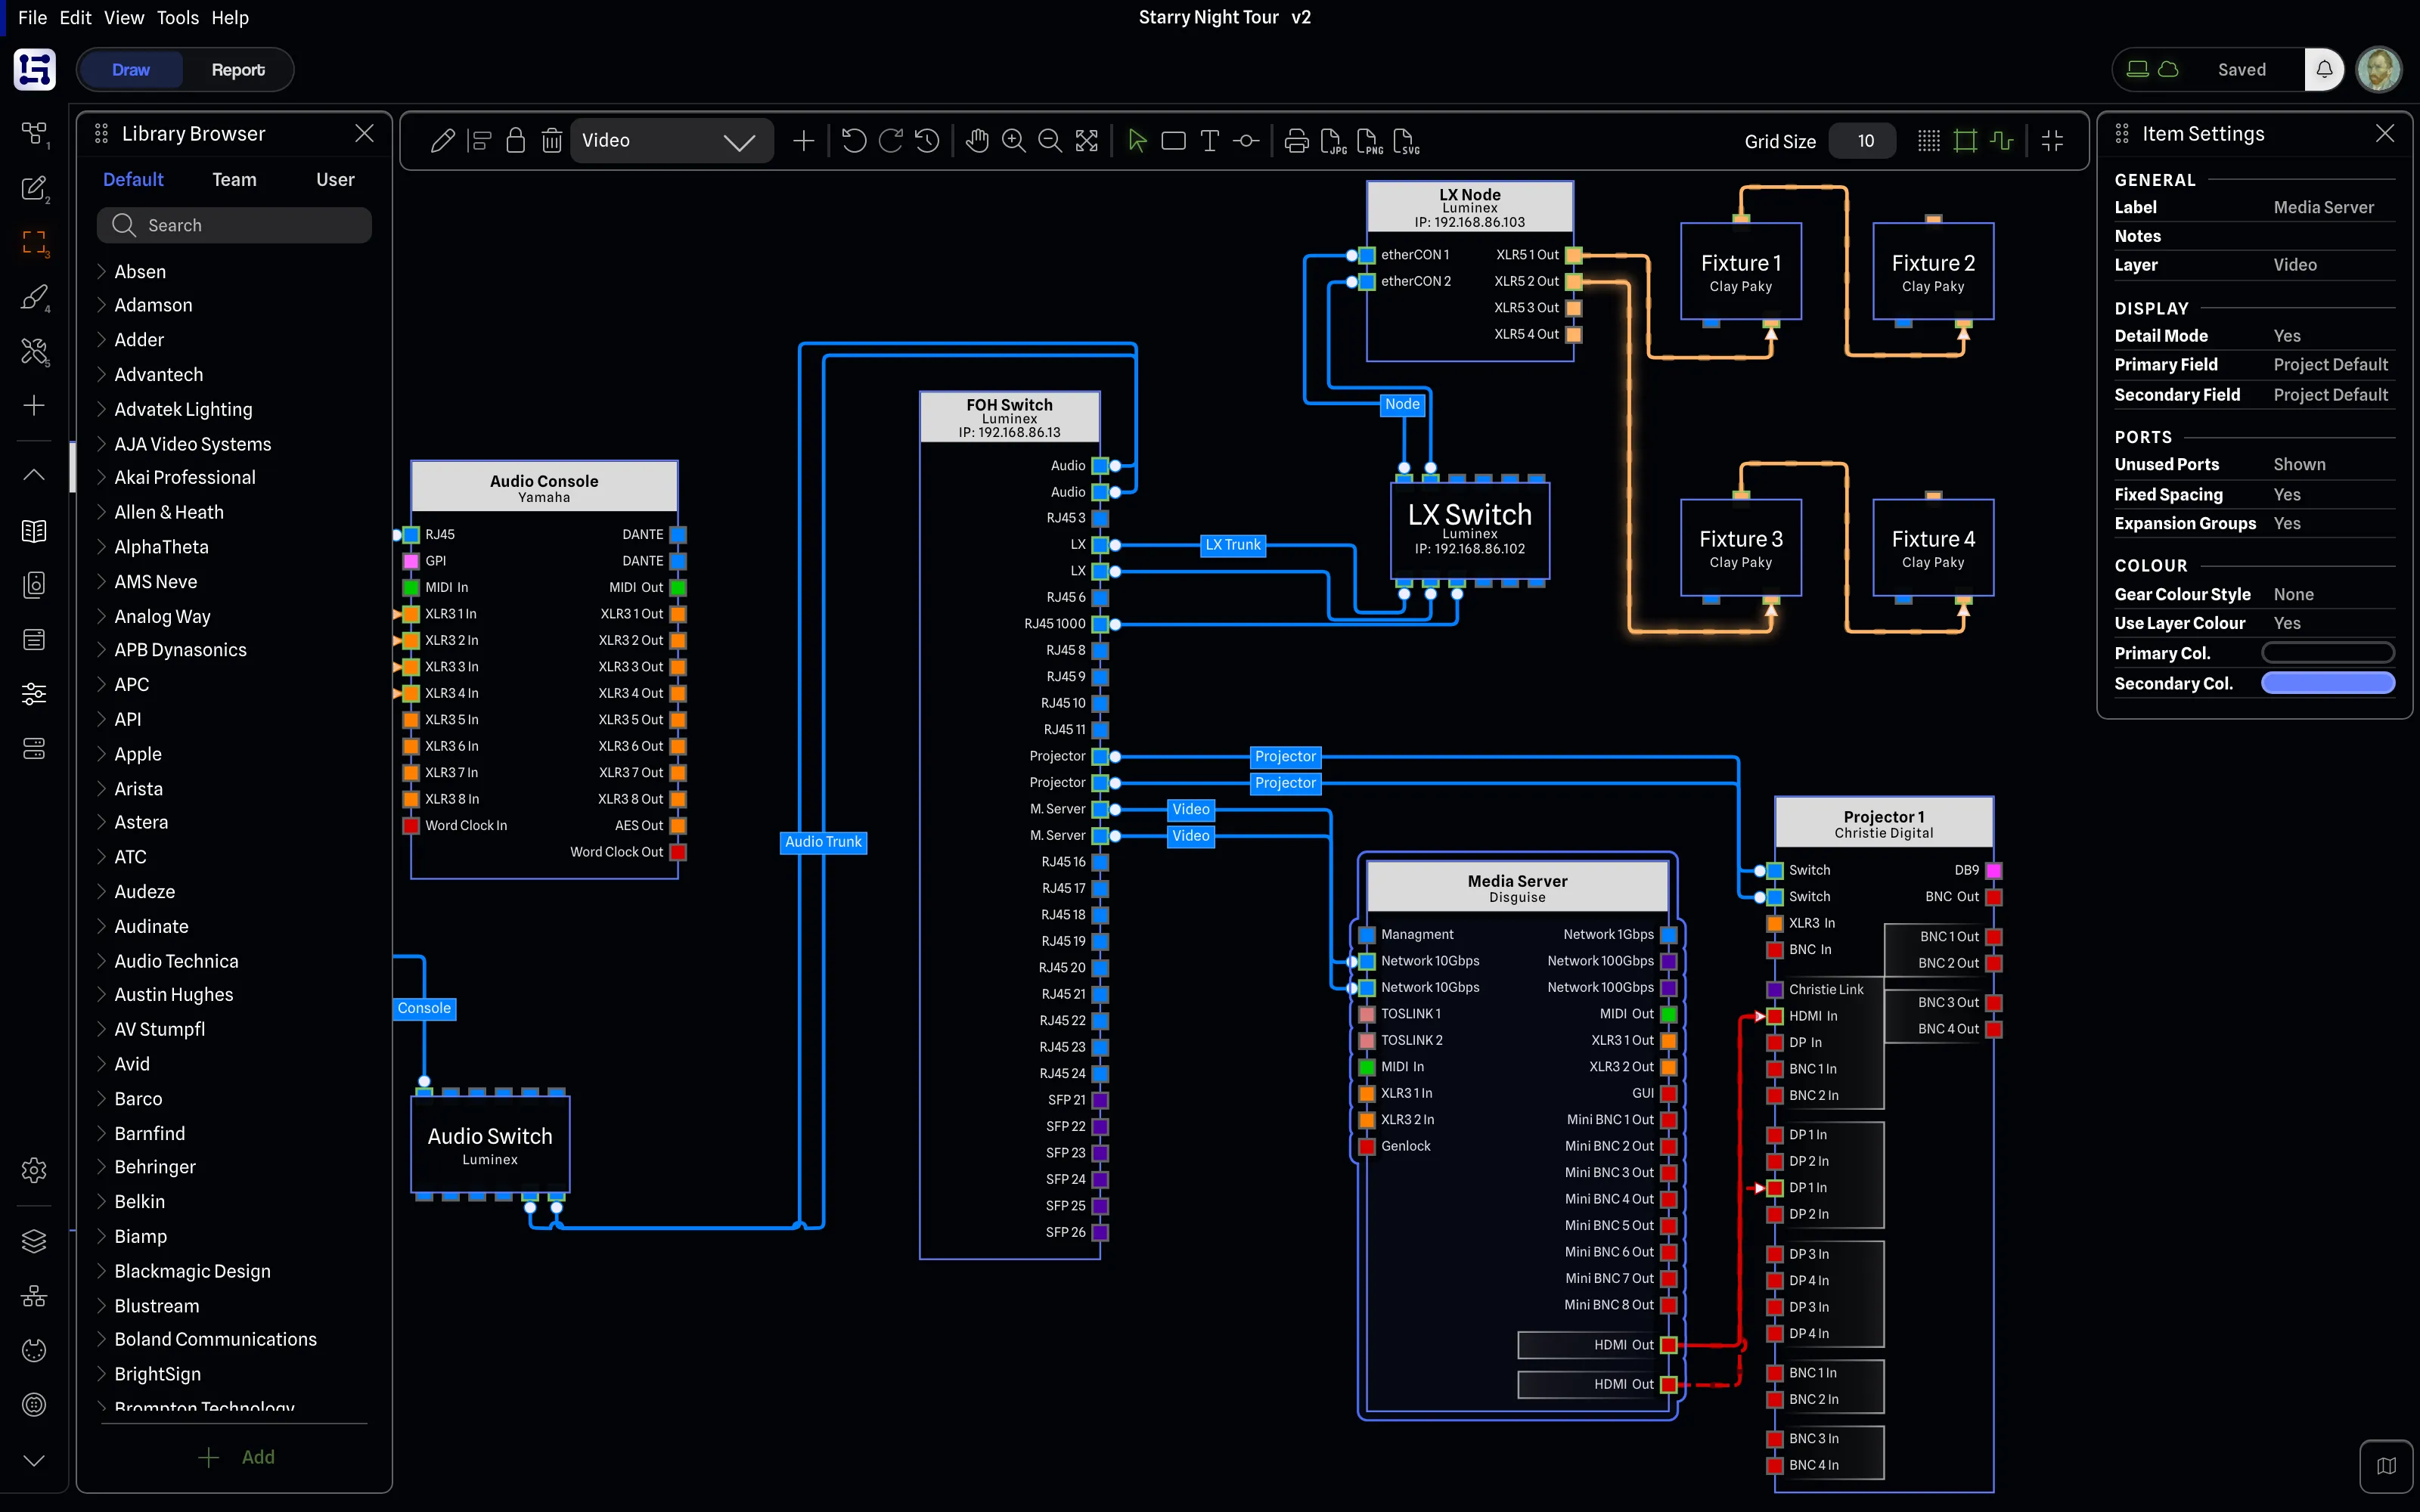Click the zoom out magnifier
The width and height of the screenshot is (2420, 1512).
point(1050,141)
